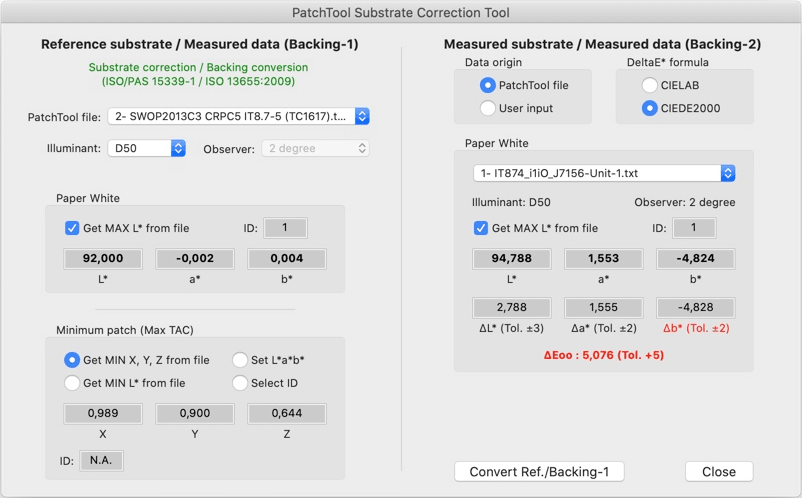Choose the Select ID radio button
This screenshot has height=498, width=802.
click(x=240, y=383)
